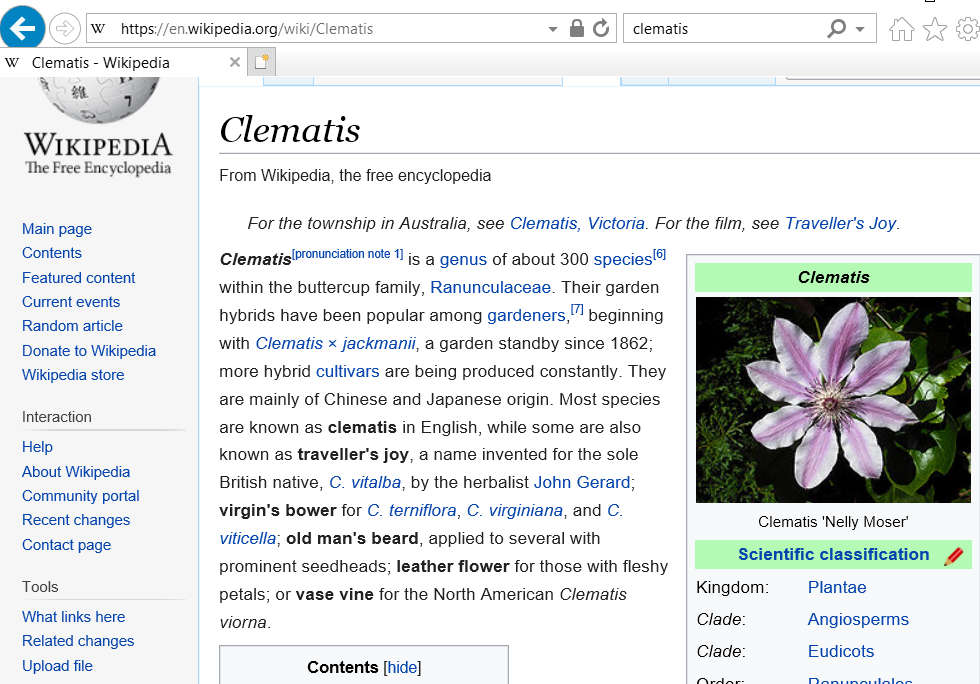This screenshot has height=684, width=980.
Task: Follow the C. terniflora link
Action: pos(412,511)
